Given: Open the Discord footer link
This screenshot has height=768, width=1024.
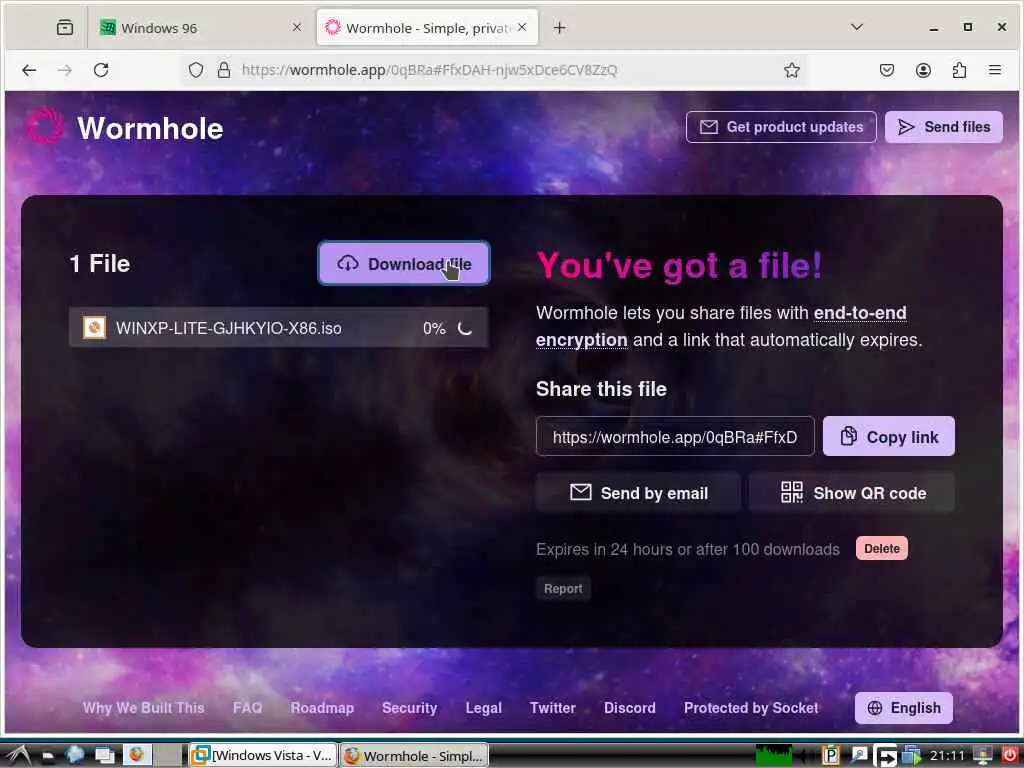Looking at the screenshot, I should click(630, 708).
